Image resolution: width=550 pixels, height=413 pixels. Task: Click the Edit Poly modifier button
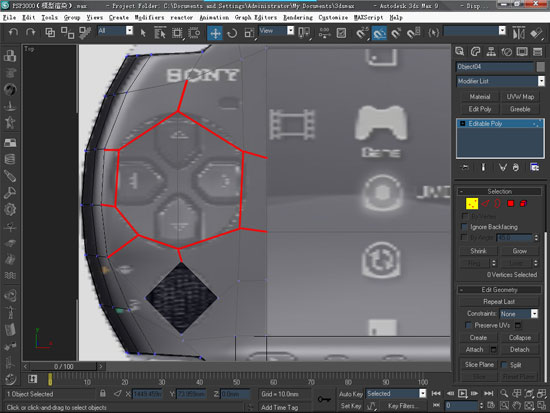[479, 109]
